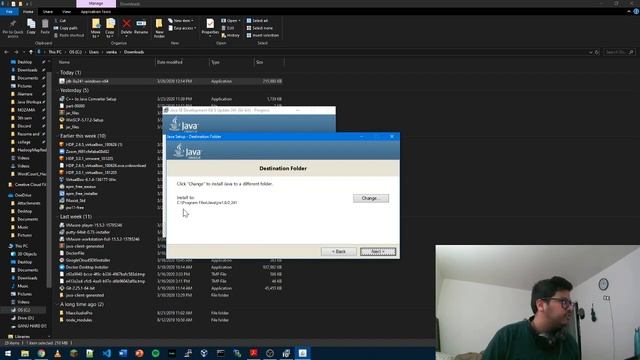
Task: Click the Manage contextual tab
Action: point(96,4)
